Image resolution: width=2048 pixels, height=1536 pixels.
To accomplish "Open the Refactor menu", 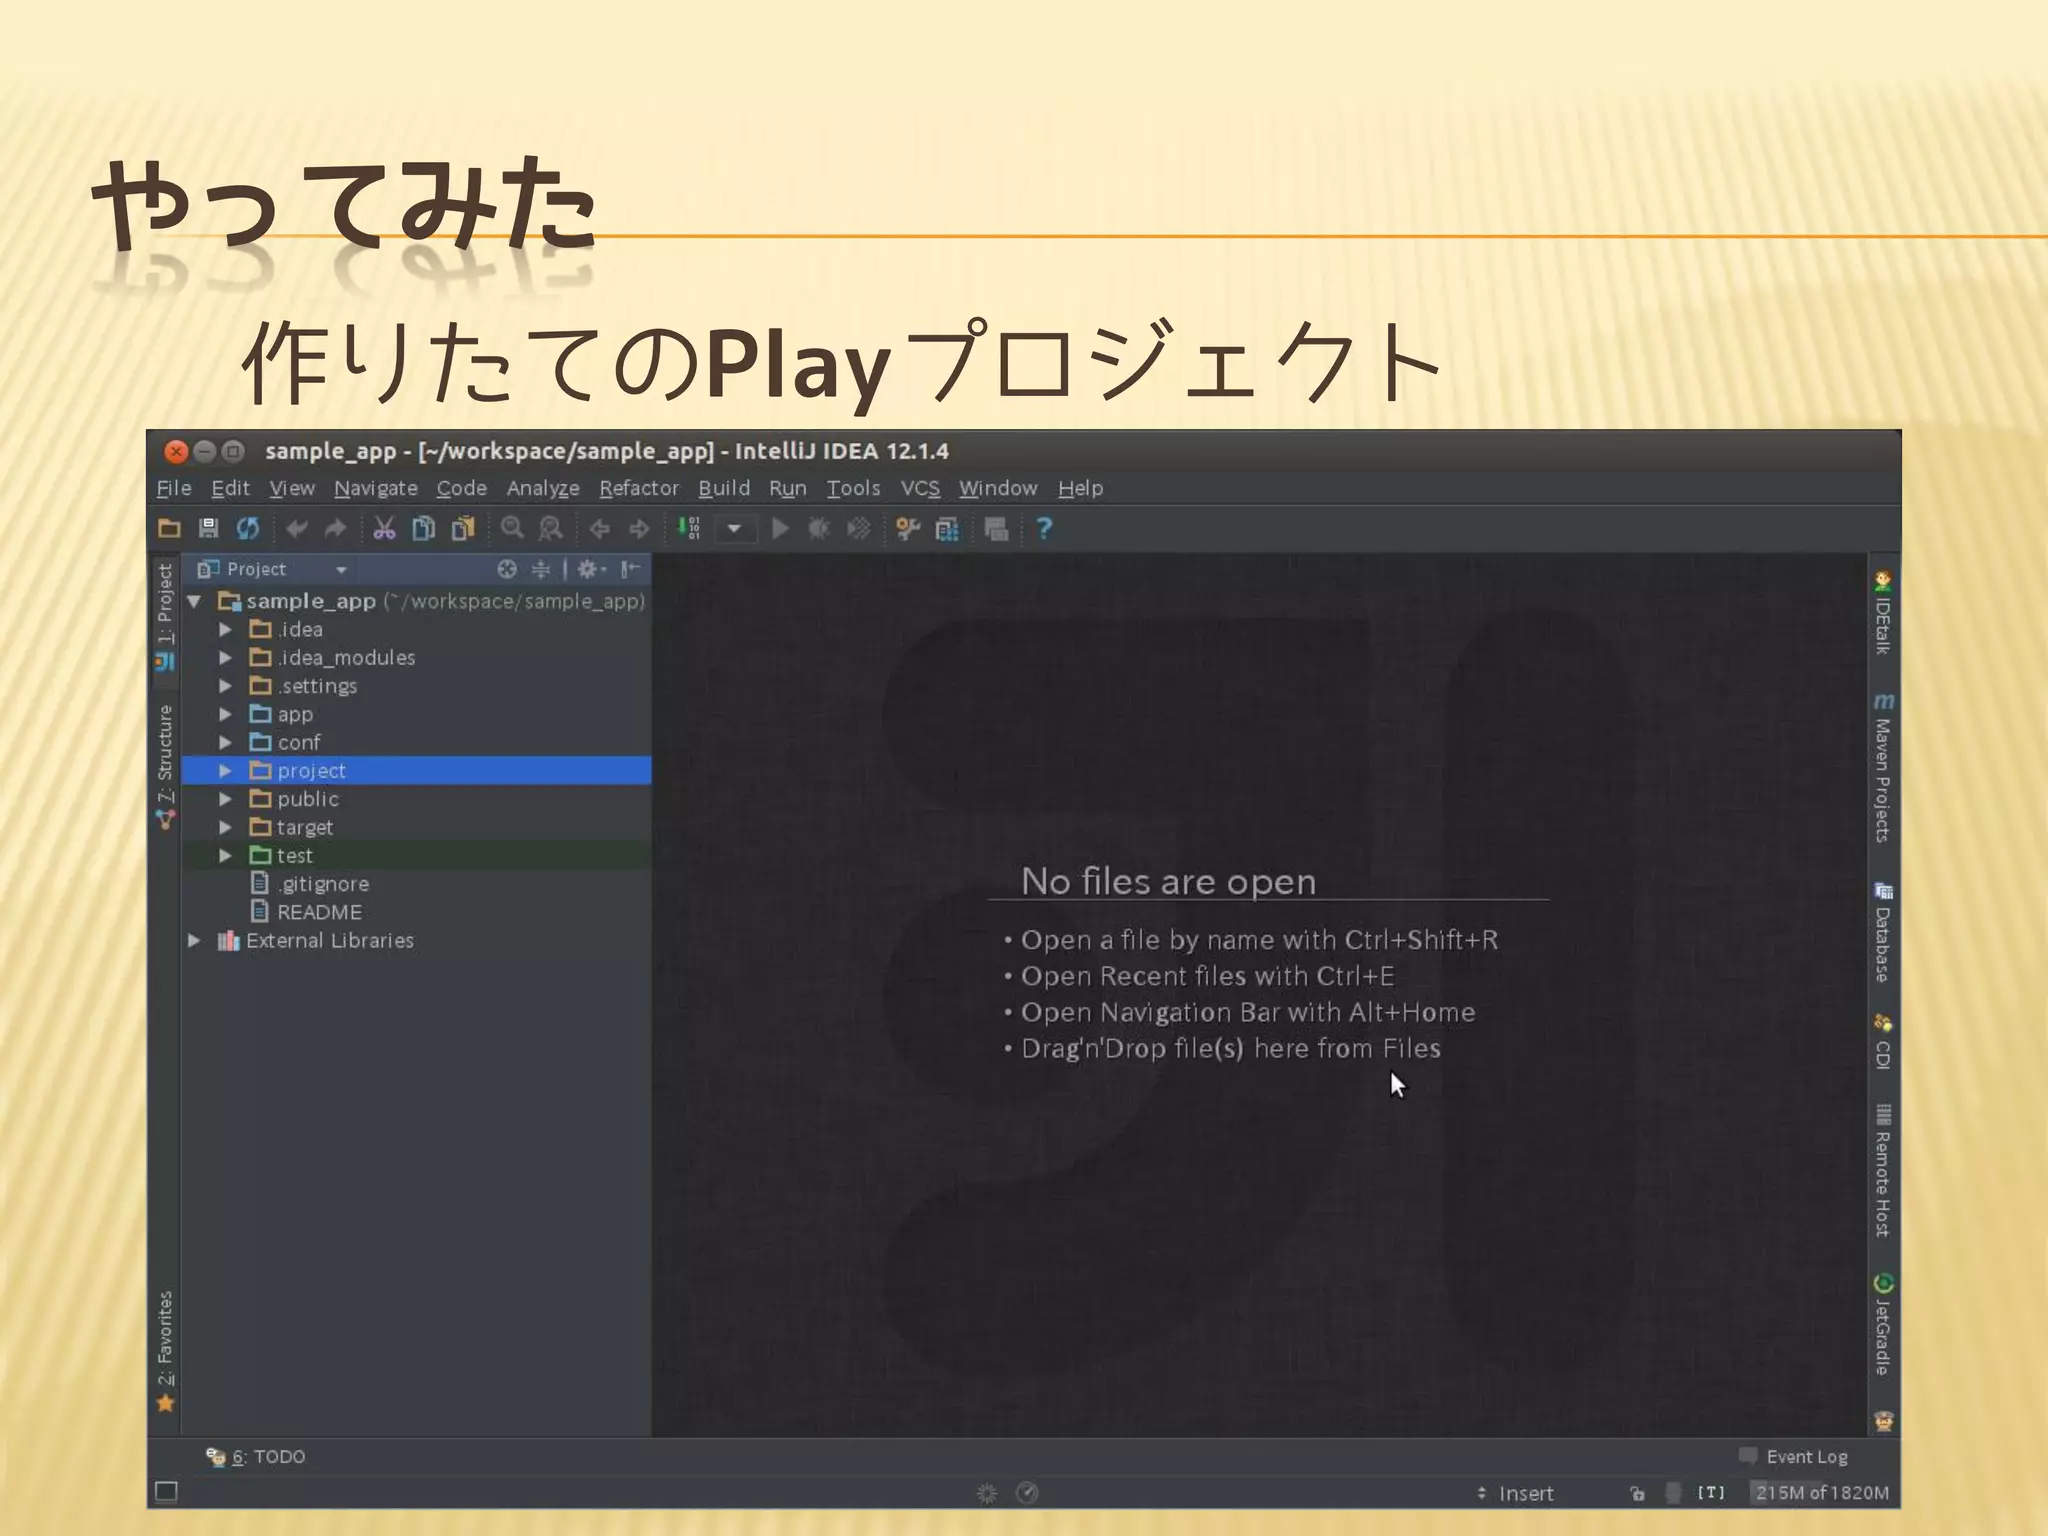I will (x=639, y=488).
